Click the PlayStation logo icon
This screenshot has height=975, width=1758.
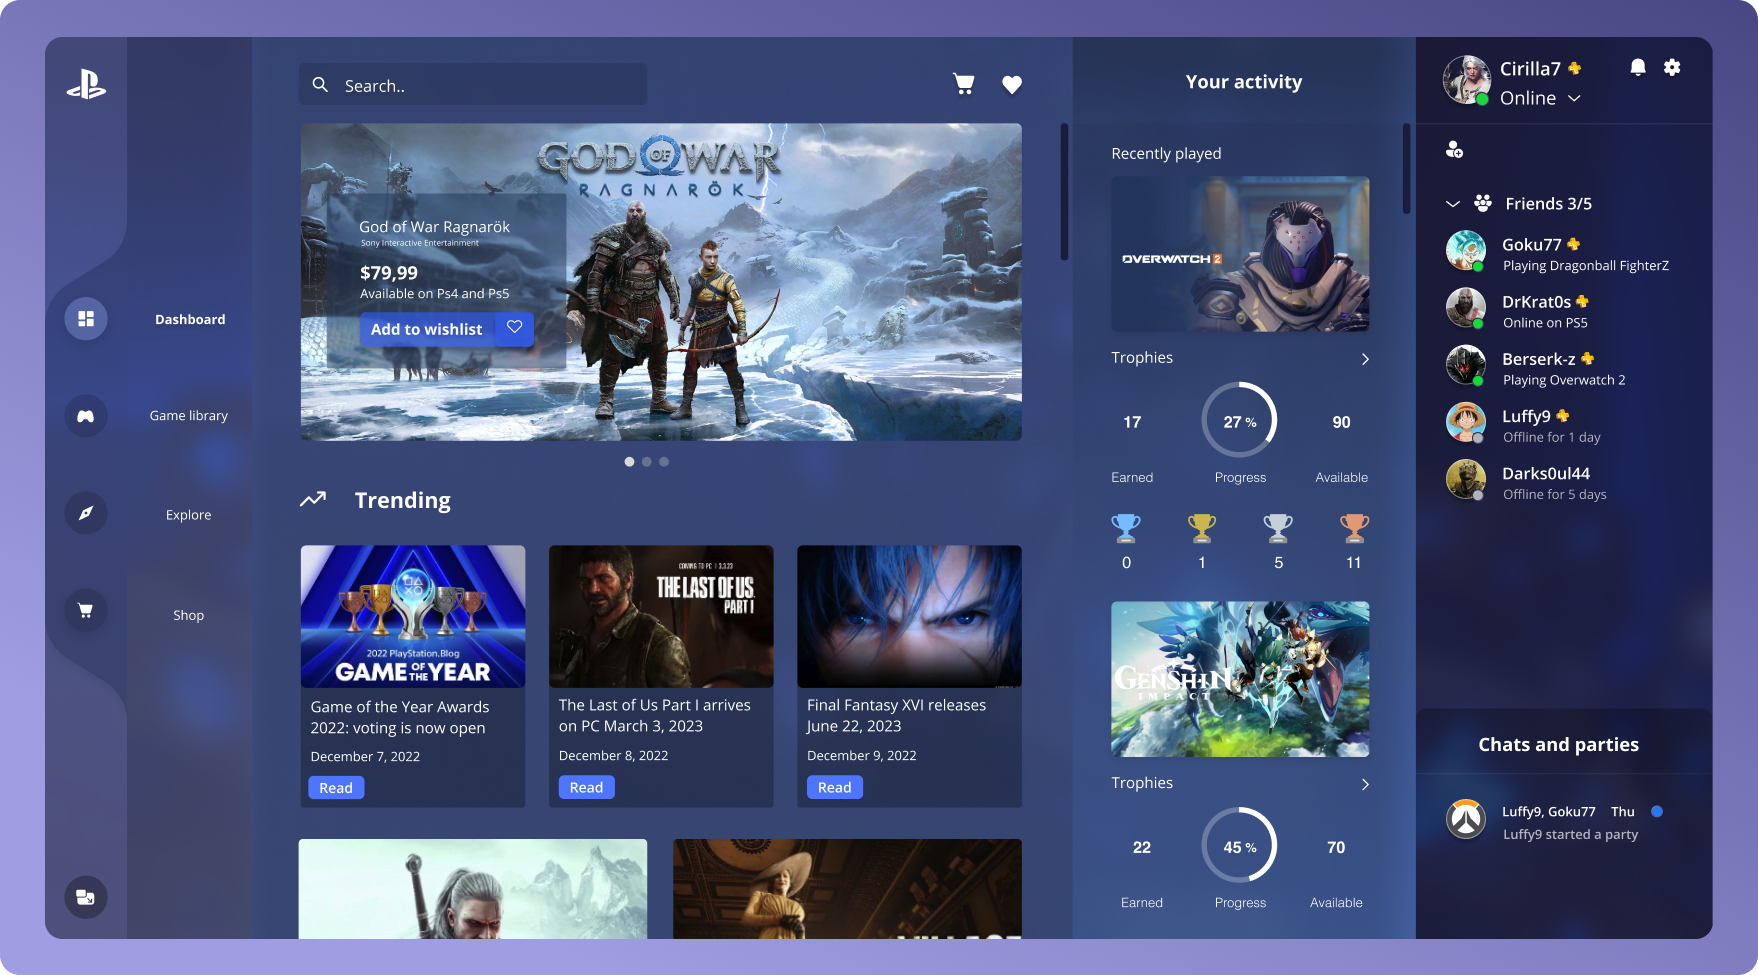coord(86,85)
